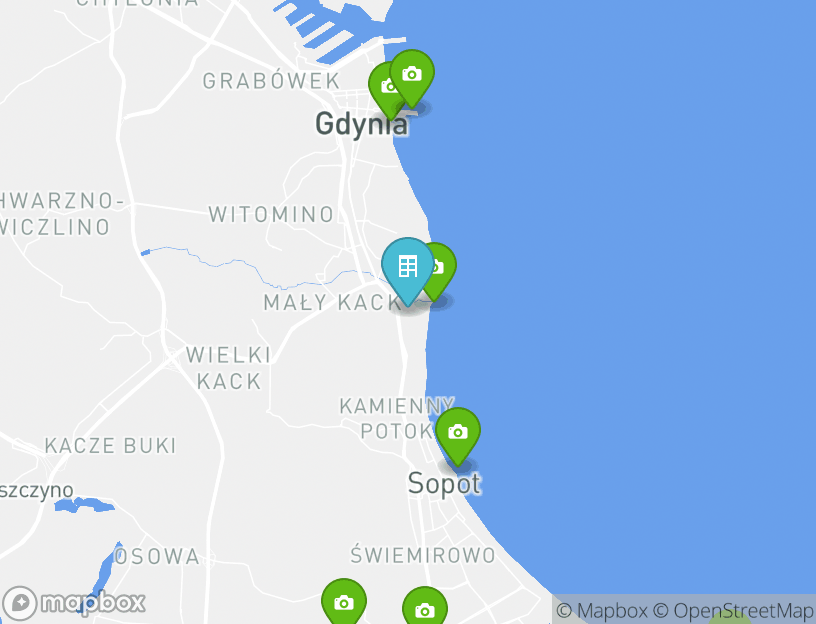This screenshot has height=624, width=816.
Task: Click the blue building marker near Mały Kack
Action: coord(407,268)
